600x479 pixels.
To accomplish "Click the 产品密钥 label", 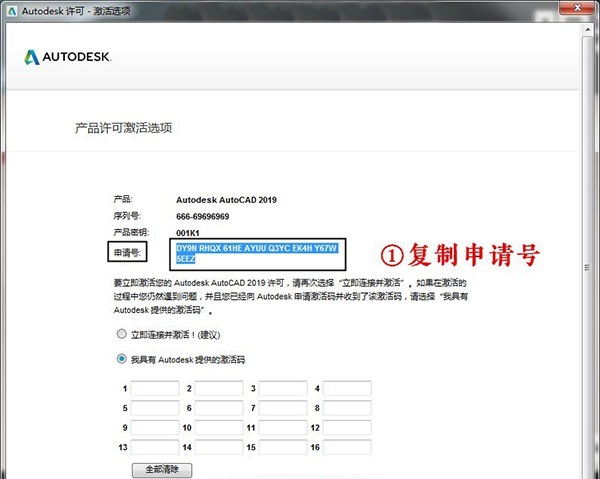I will tap(131, 233).
